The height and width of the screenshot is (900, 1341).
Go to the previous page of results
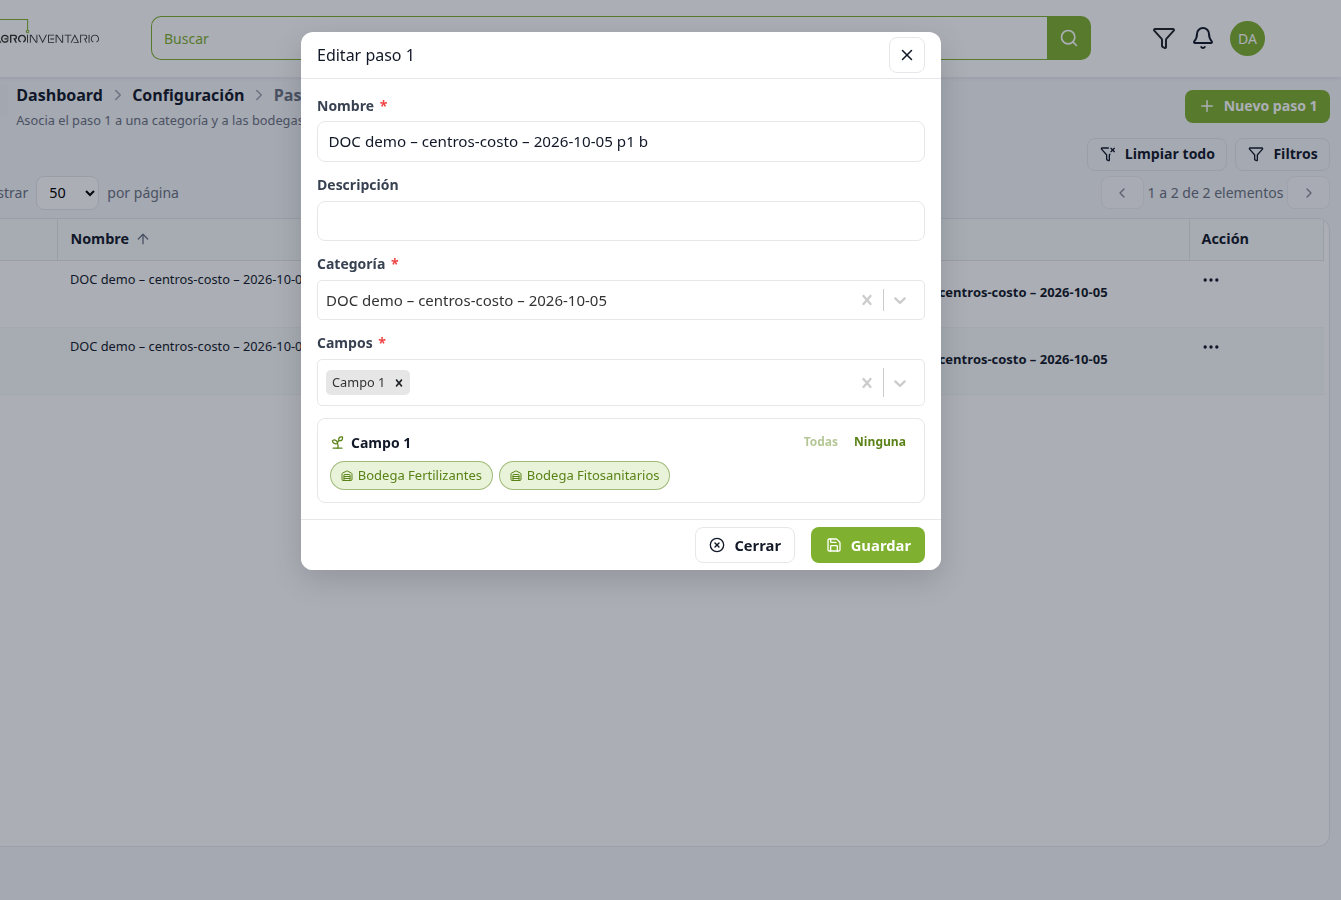pos(1122,193)
